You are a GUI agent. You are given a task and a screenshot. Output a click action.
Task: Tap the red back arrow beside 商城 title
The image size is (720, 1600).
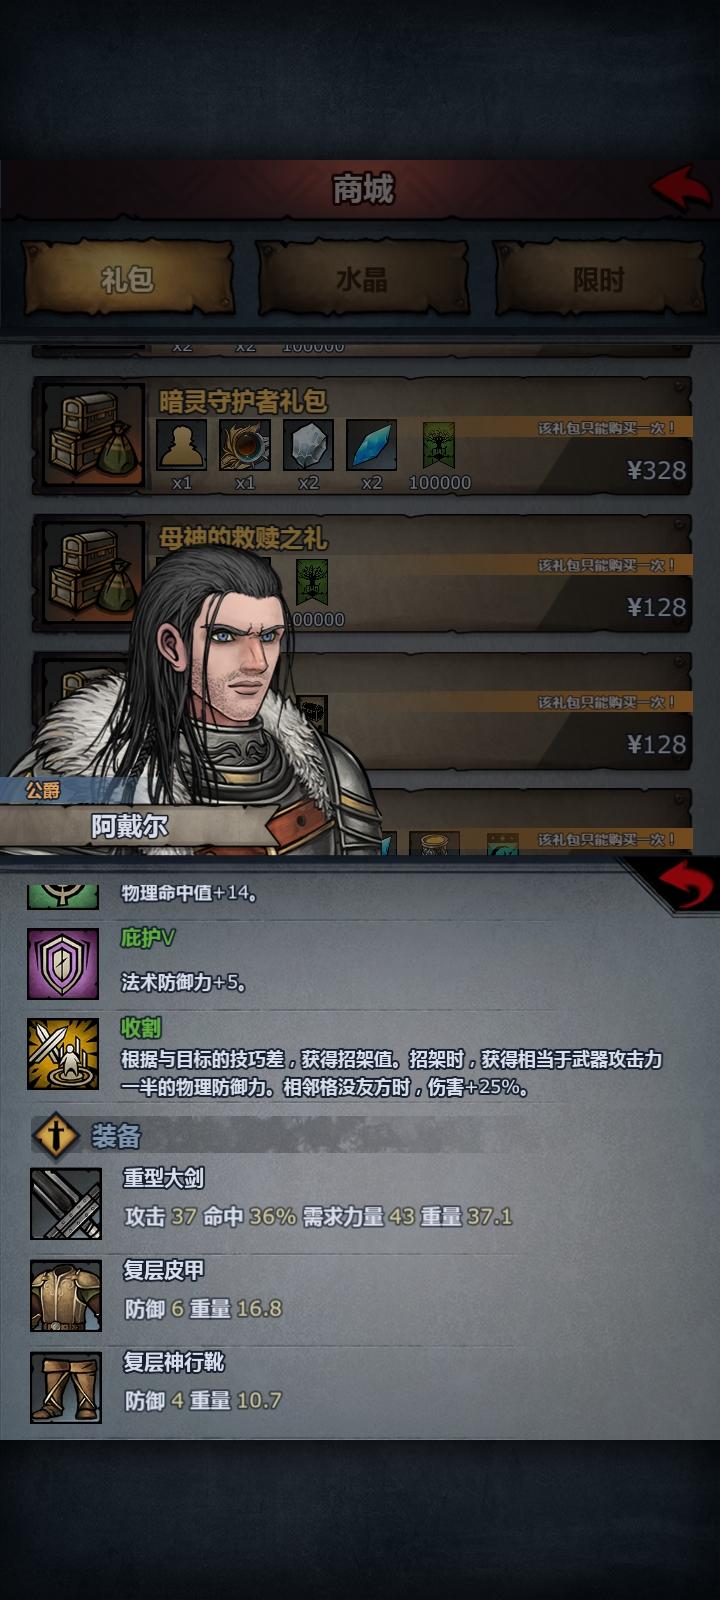click(x=682, y=187)
